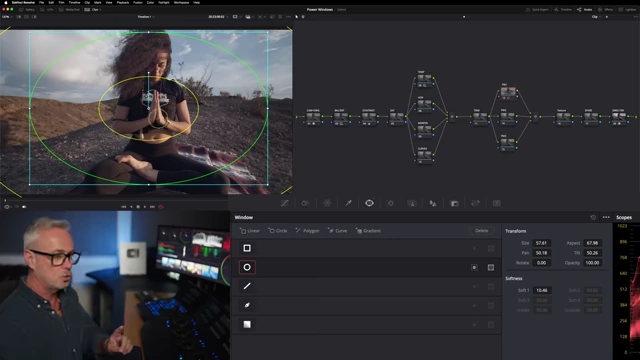
Task: Open the 3D palette icon
Action: click(x=497, y=203)
